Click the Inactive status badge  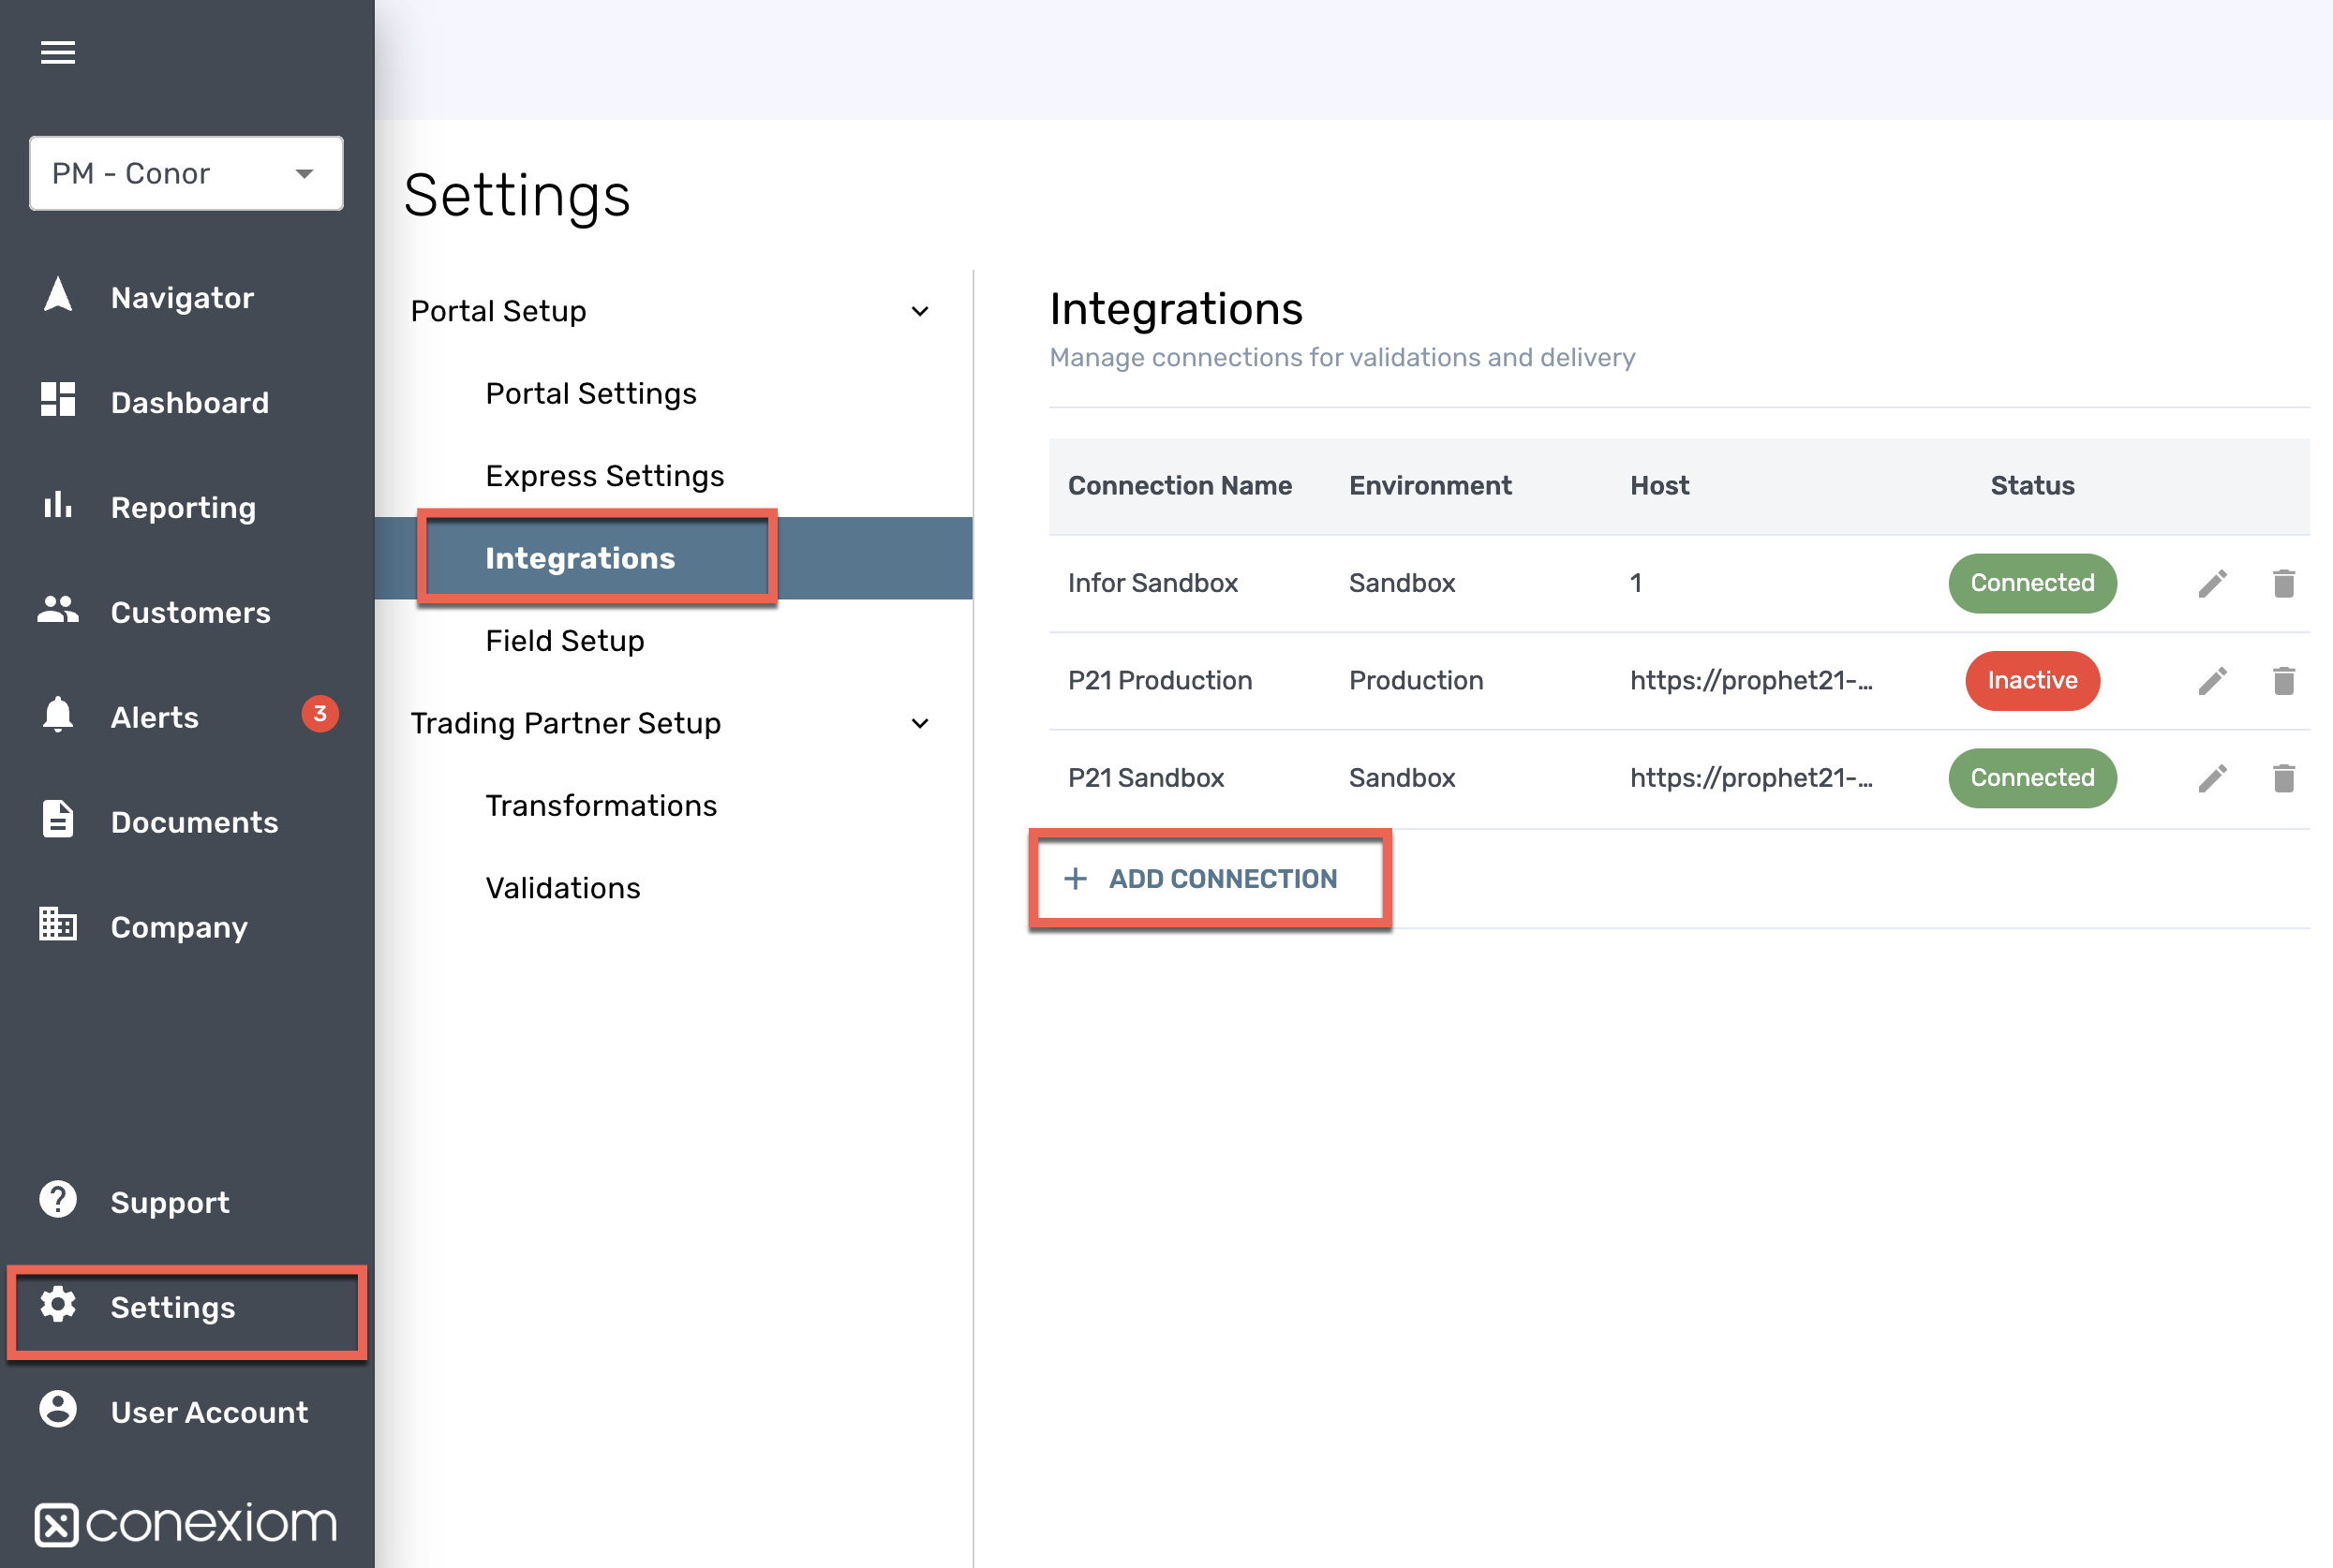[x=2031, y=681]
